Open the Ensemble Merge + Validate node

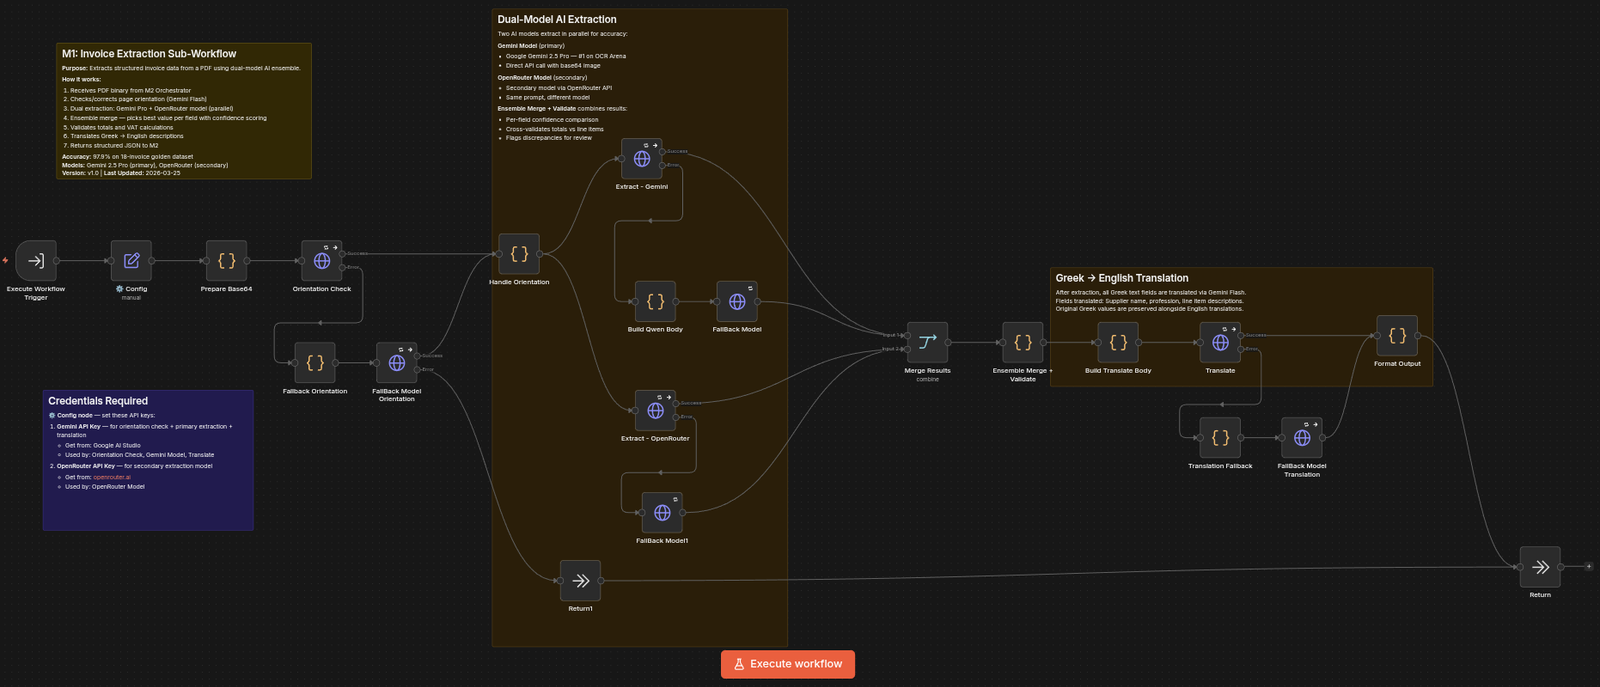(x=1023, y=343)
